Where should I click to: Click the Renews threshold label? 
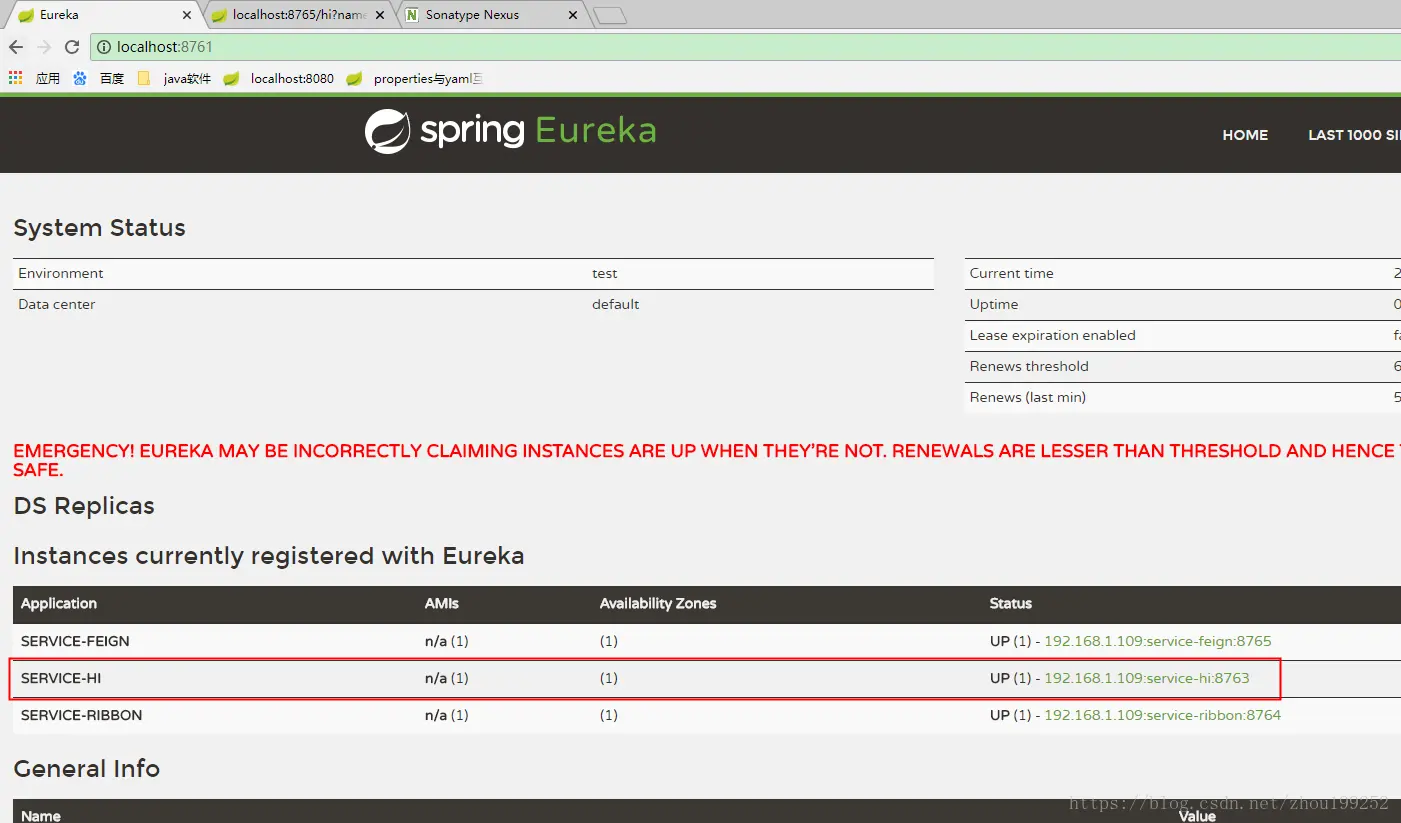click(1029, 366)
